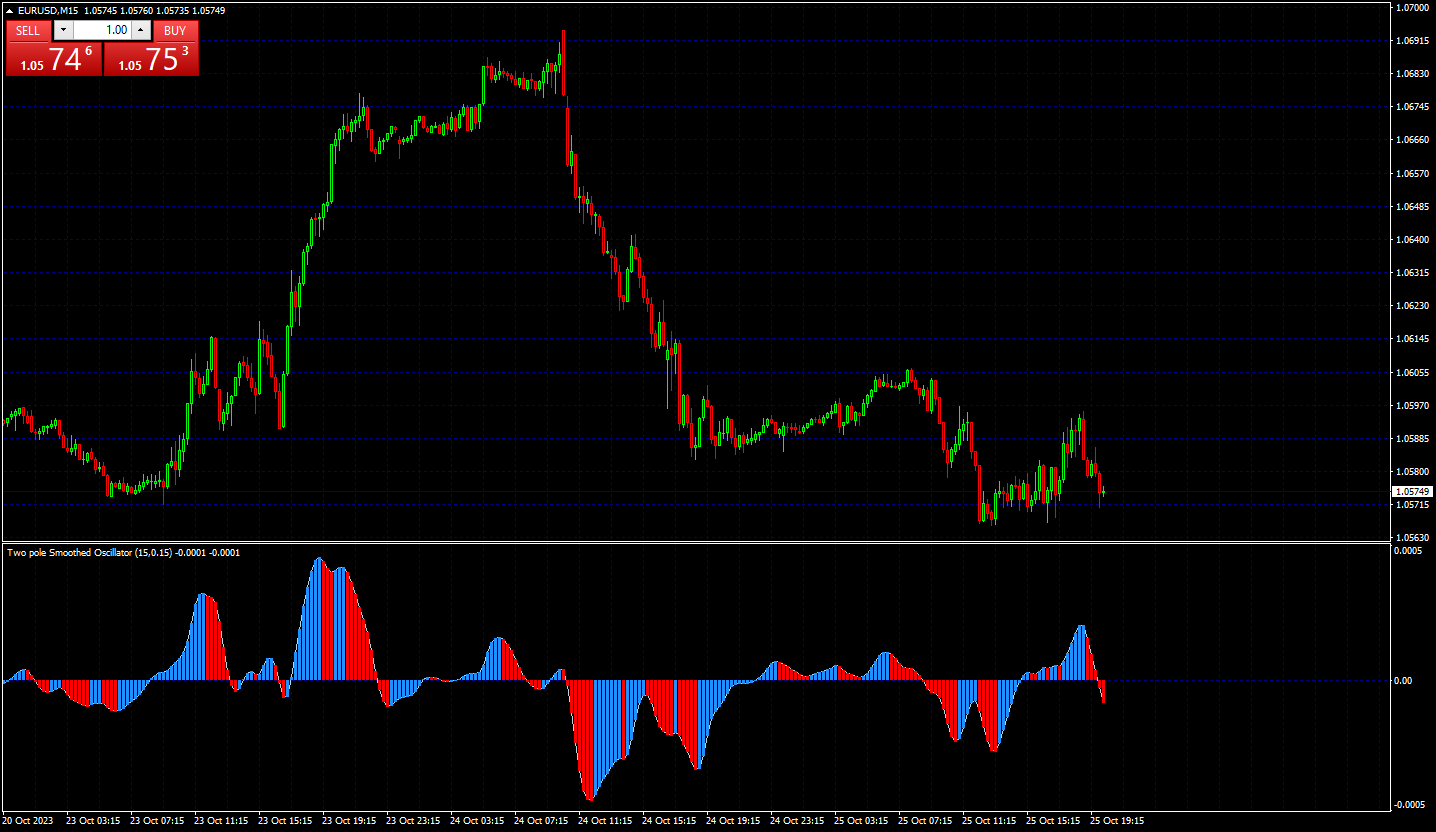Click the 23 Oct 03:15 time label
This screenshot has width=1436, height=832.
[x=93, y=821]
